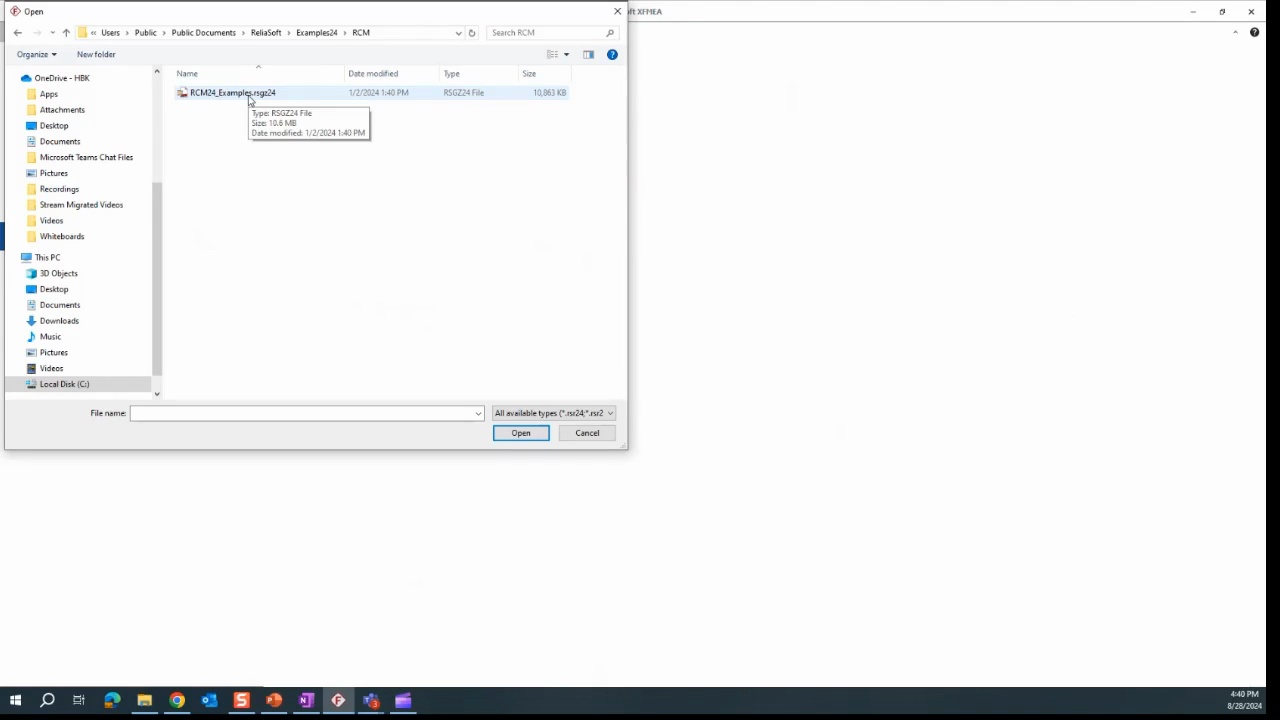Image resolution: width=1280 pixels, height=720 pixels.
Task: Navigate to Examples24 breadcrumb
Action: [317, 33]
